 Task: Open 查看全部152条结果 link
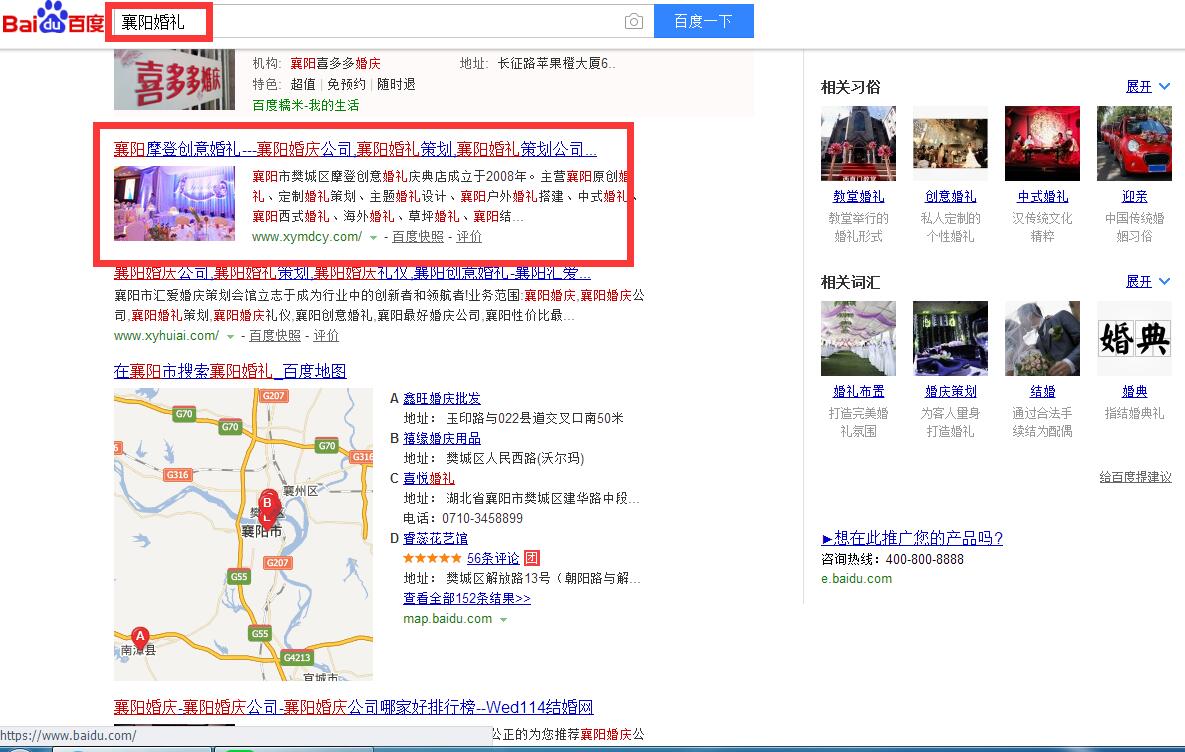pyautogui.click(x=466, y=599)
